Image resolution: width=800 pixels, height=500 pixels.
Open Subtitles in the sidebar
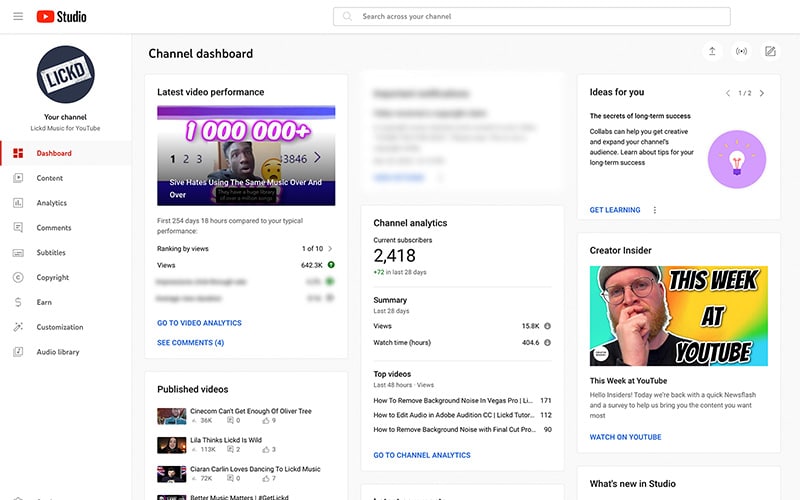click(65, 253)
